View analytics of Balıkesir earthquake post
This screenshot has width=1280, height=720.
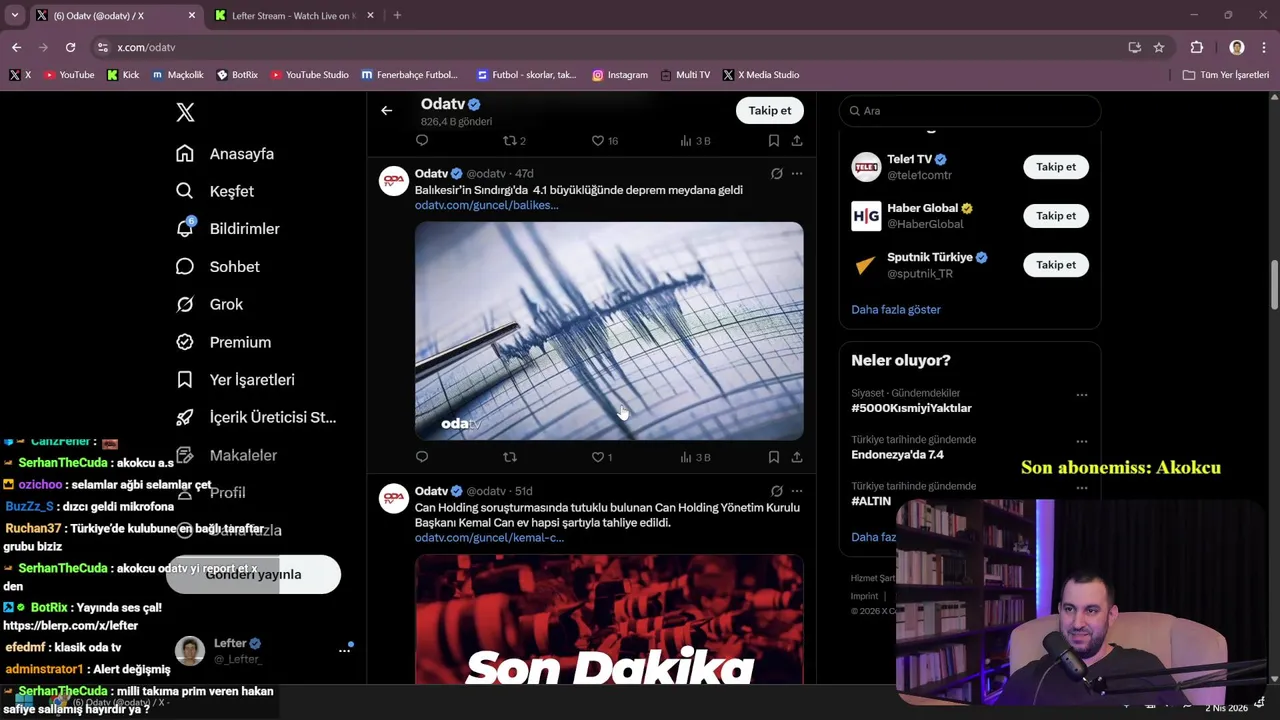pyautogui.click(x=695, y=457)
